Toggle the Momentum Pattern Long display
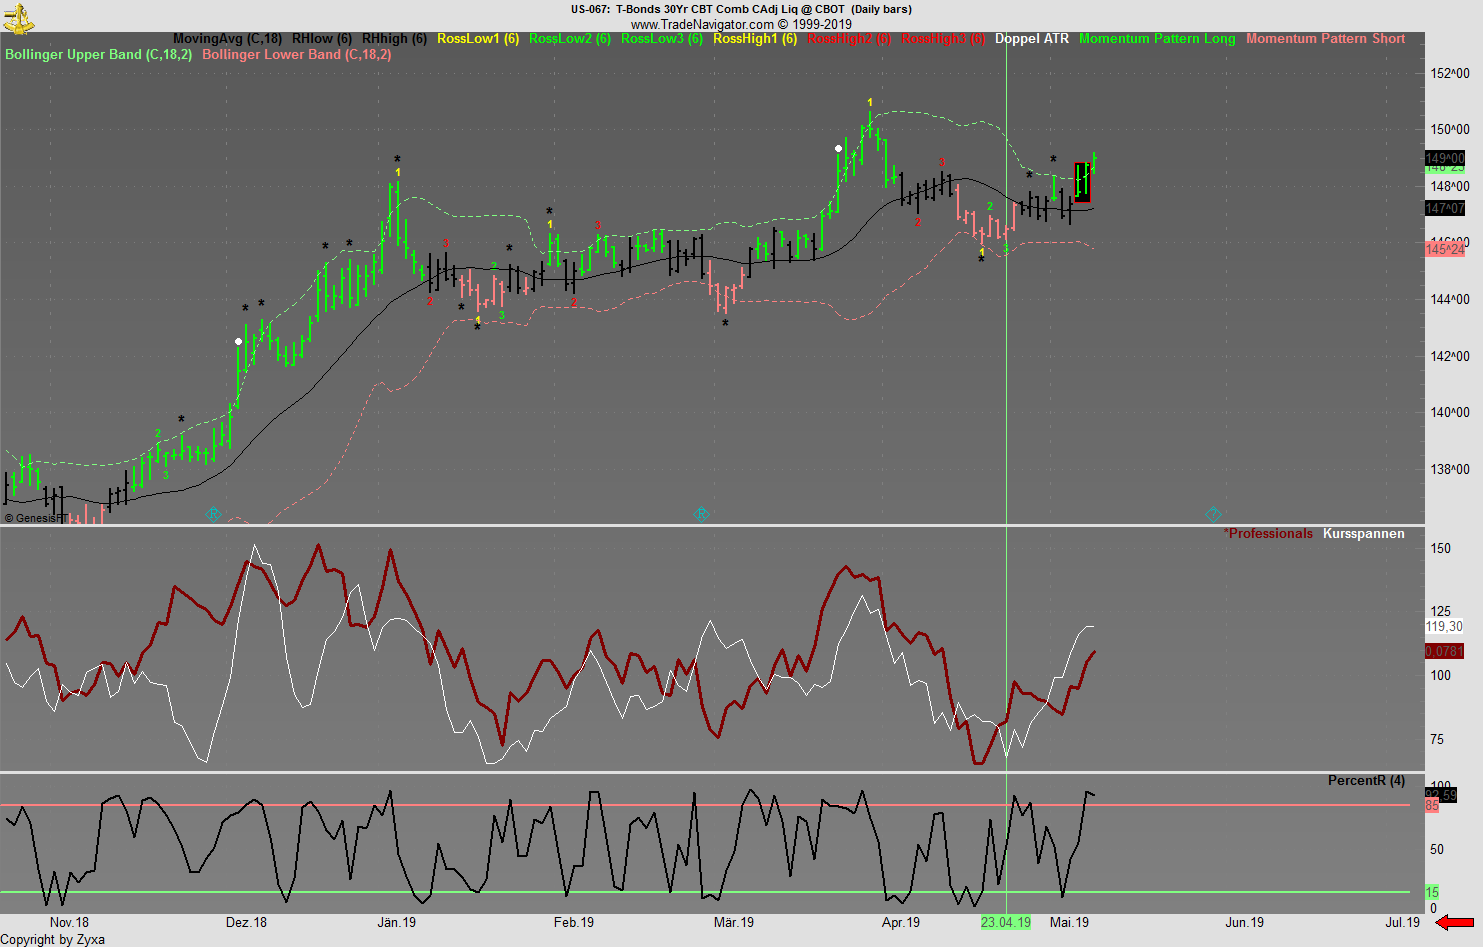The height and width of the screenshot is (947, 1483). tap(1156, 38)
